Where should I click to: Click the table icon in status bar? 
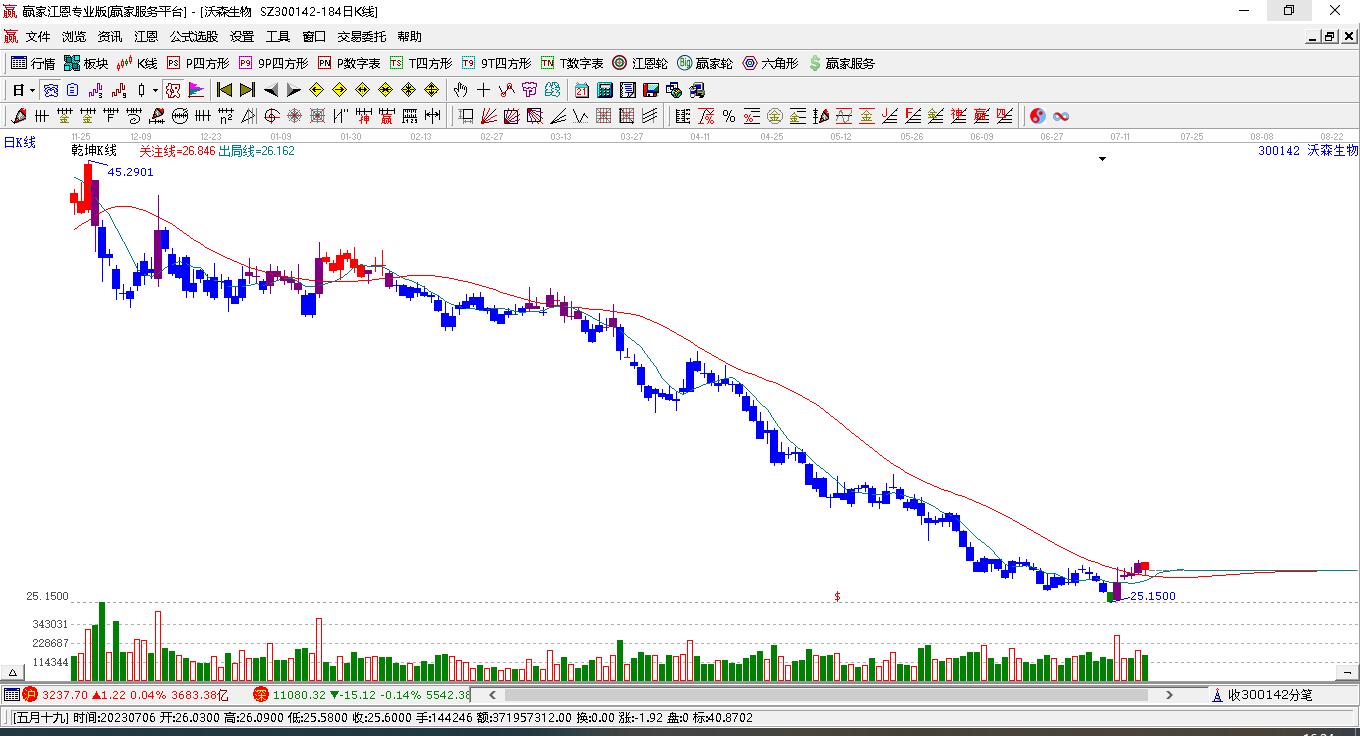click(x=11, y=694)
